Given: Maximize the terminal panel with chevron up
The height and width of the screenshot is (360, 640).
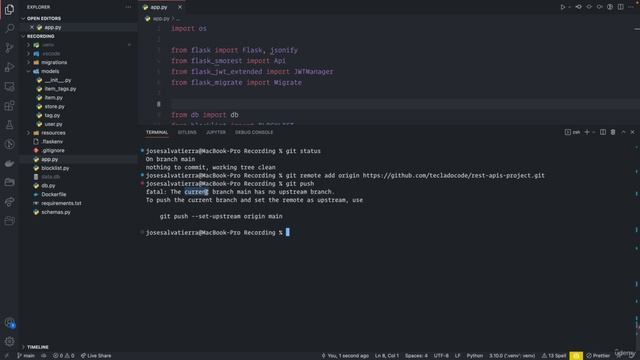Looking at the screenshot, I should pos(623,132).
